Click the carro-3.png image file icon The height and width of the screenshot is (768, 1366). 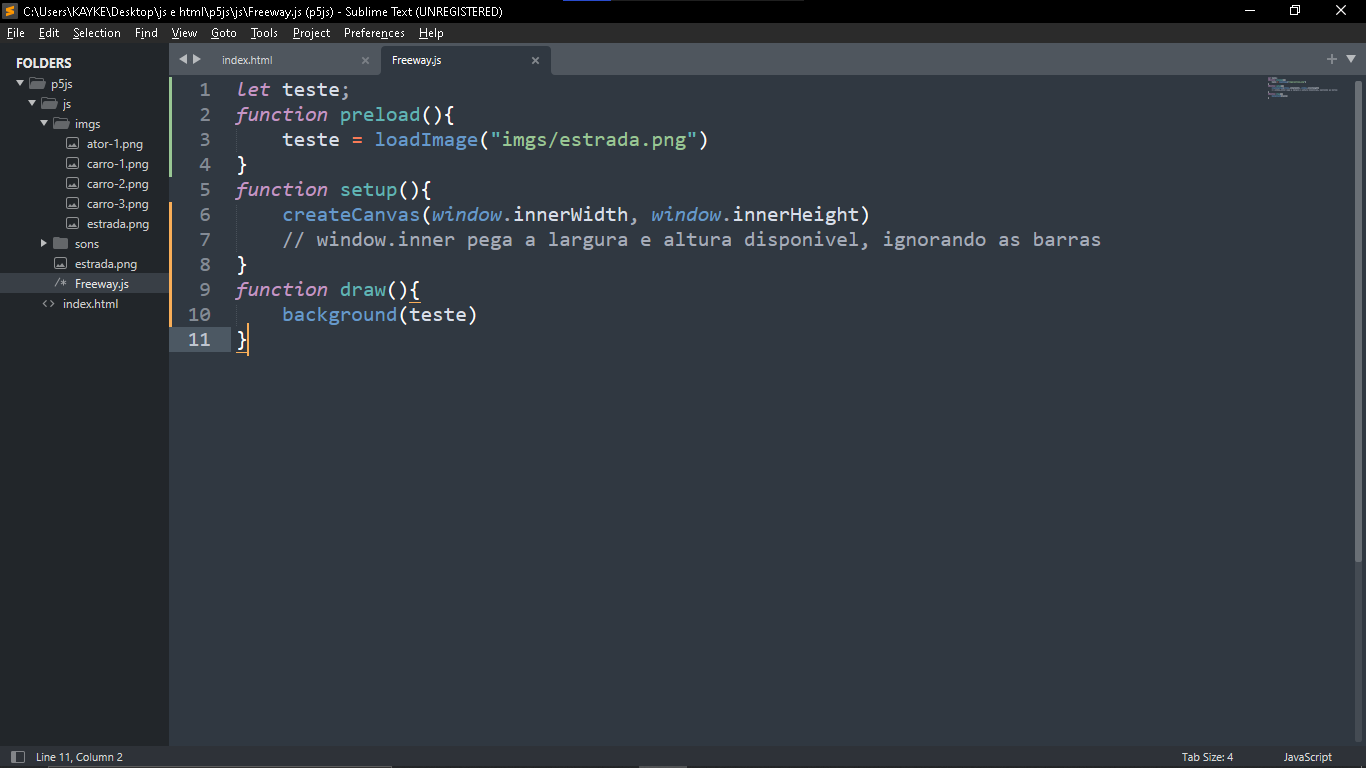click(72, 204)
